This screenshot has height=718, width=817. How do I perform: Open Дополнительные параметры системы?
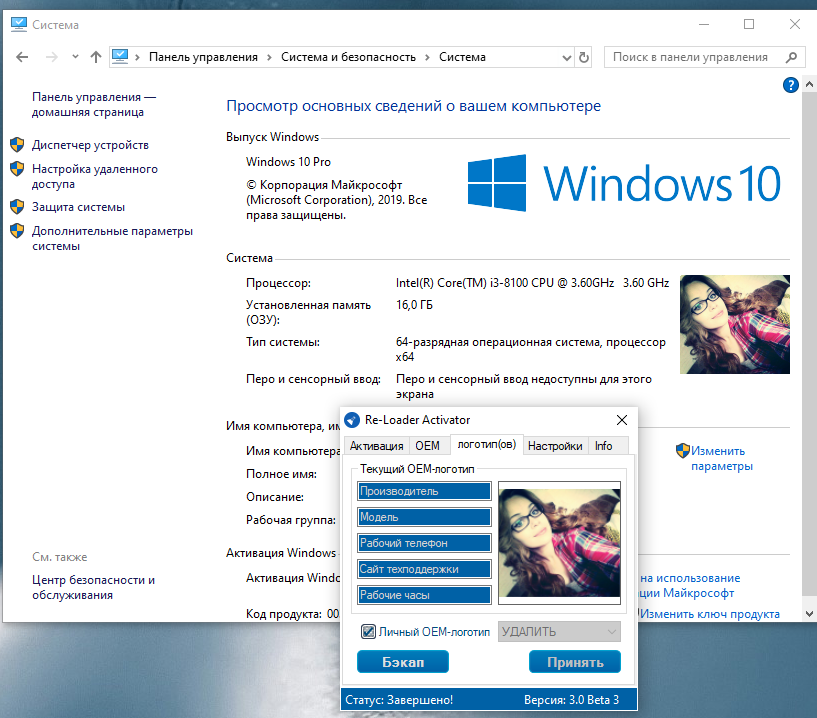tap(112, 238)
